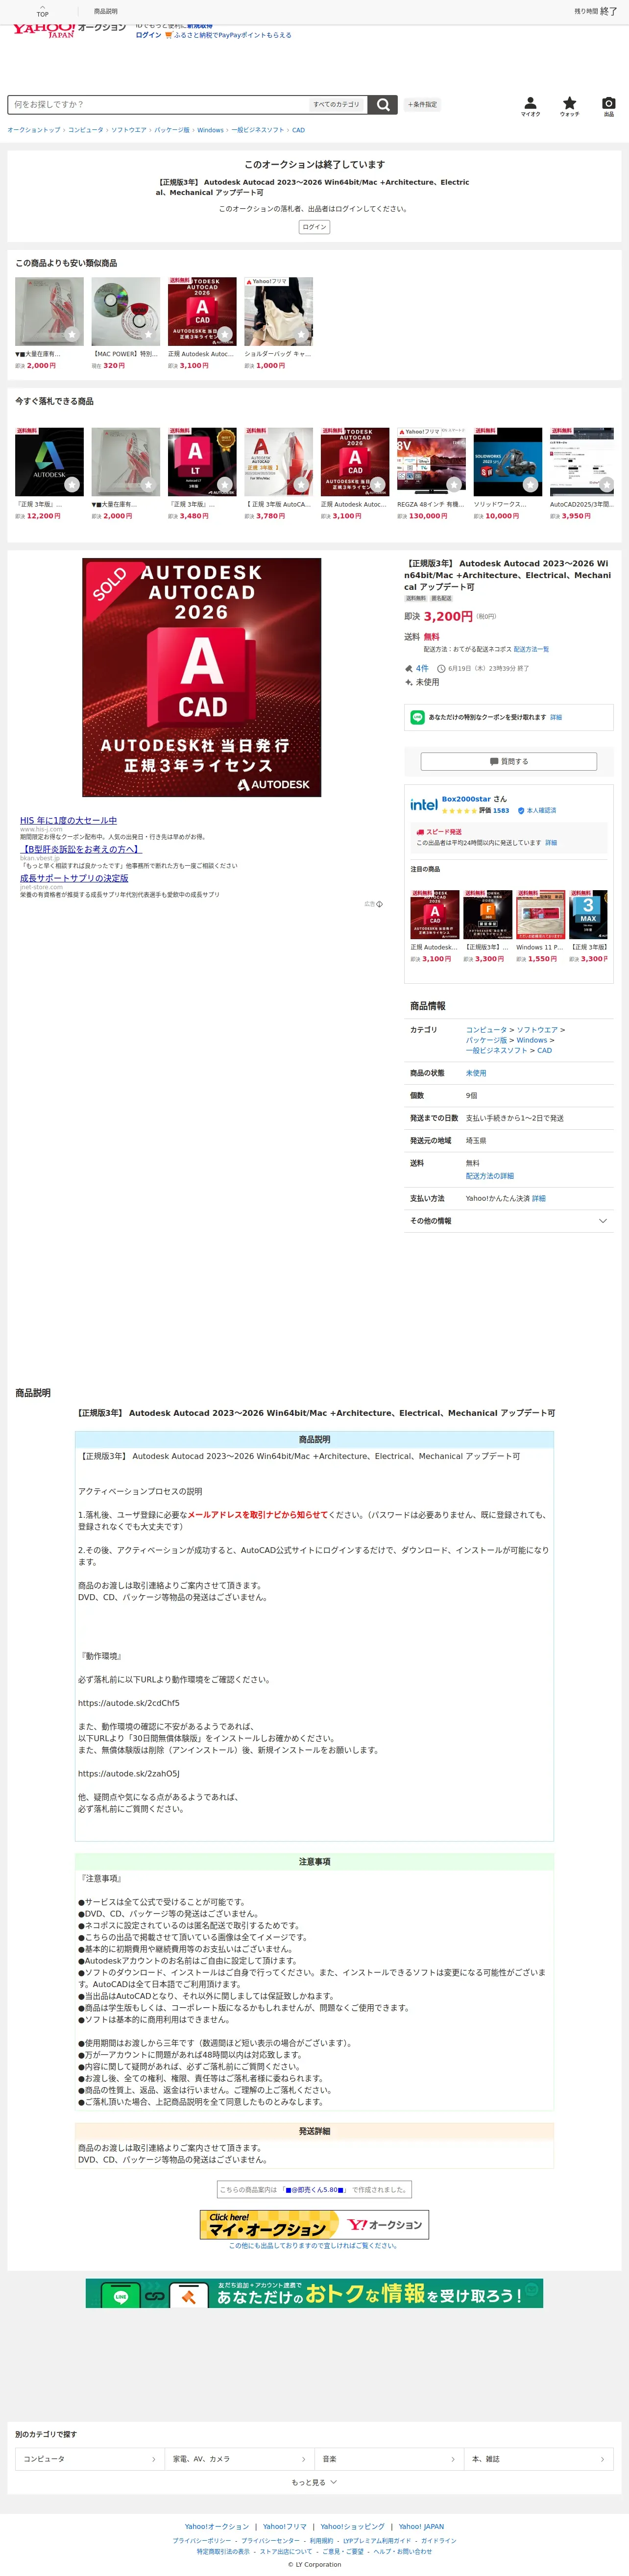Click watch star on REGZA 130,000円 item

(454, 484)
